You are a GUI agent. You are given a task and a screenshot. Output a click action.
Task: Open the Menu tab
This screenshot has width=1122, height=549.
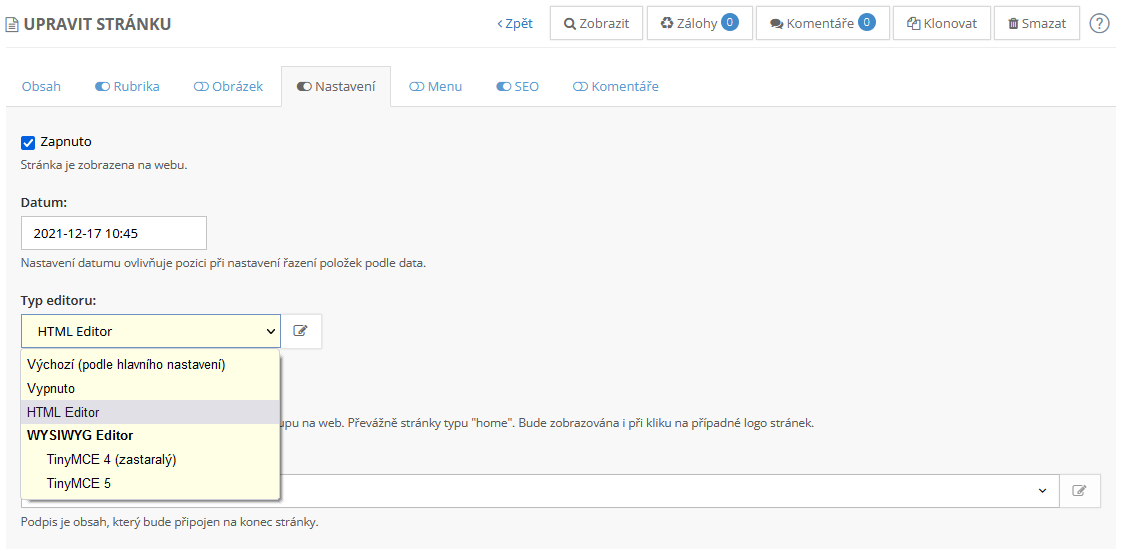(435, 87)
